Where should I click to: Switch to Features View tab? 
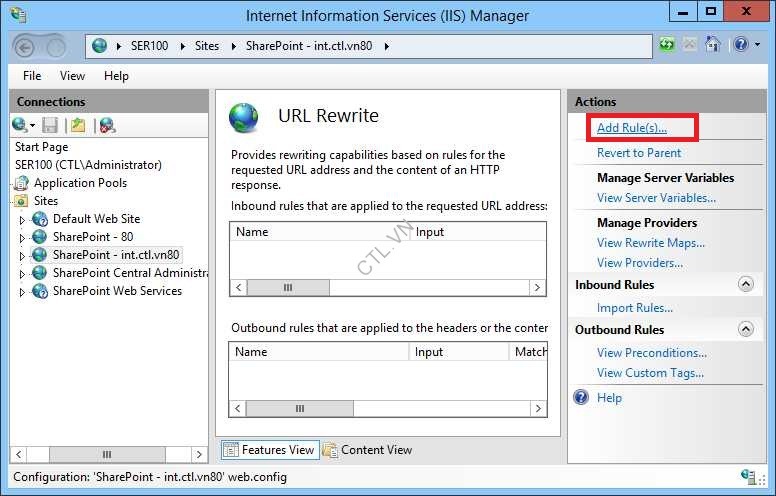point(270,450)
